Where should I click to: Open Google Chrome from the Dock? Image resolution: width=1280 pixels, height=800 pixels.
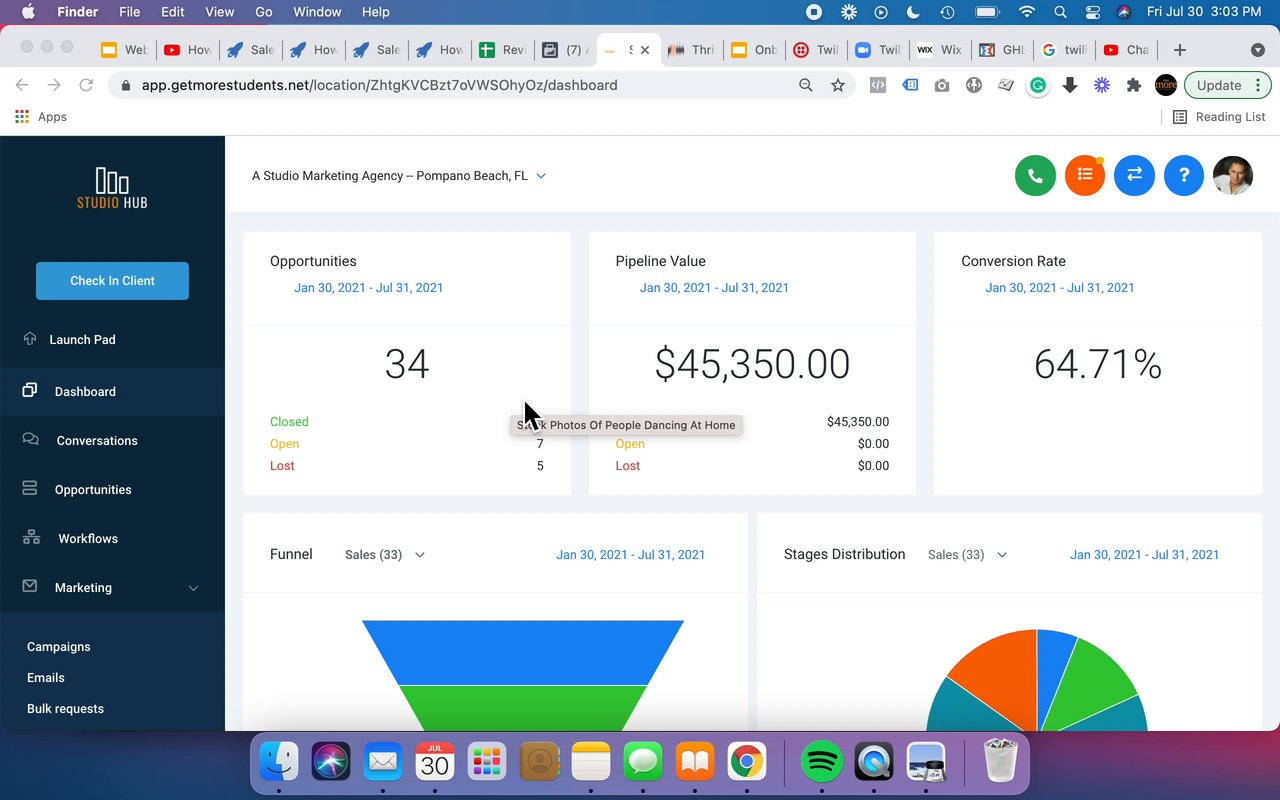[747, 763]
